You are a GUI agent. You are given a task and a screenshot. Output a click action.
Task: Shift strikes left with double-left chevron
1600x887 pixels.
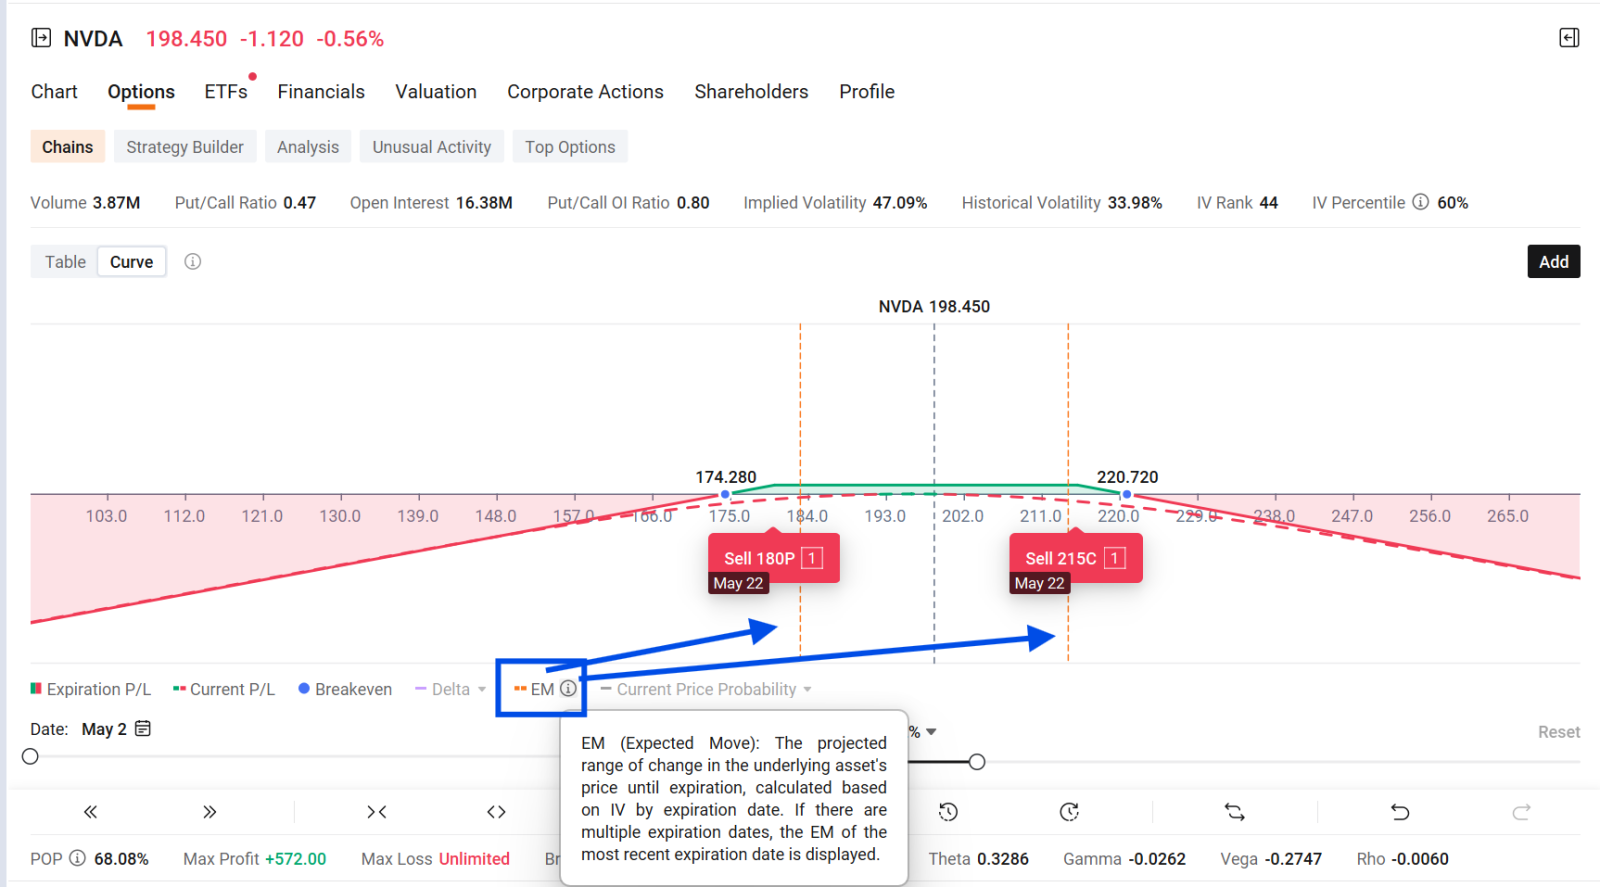[x=90, y=812]
